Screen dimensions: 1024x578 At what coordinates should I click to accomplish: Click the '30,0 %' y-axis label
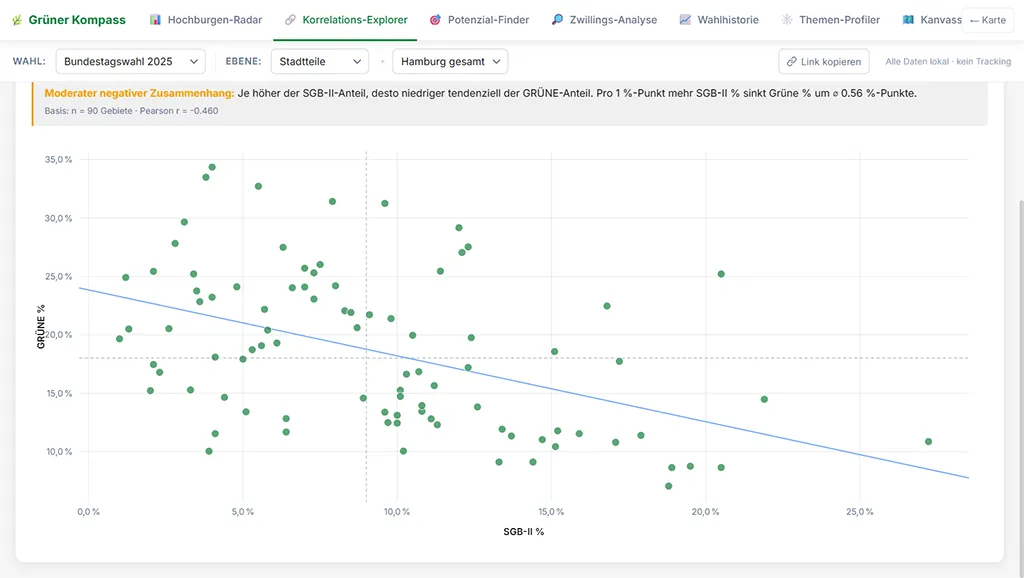(x=58, y=218)
